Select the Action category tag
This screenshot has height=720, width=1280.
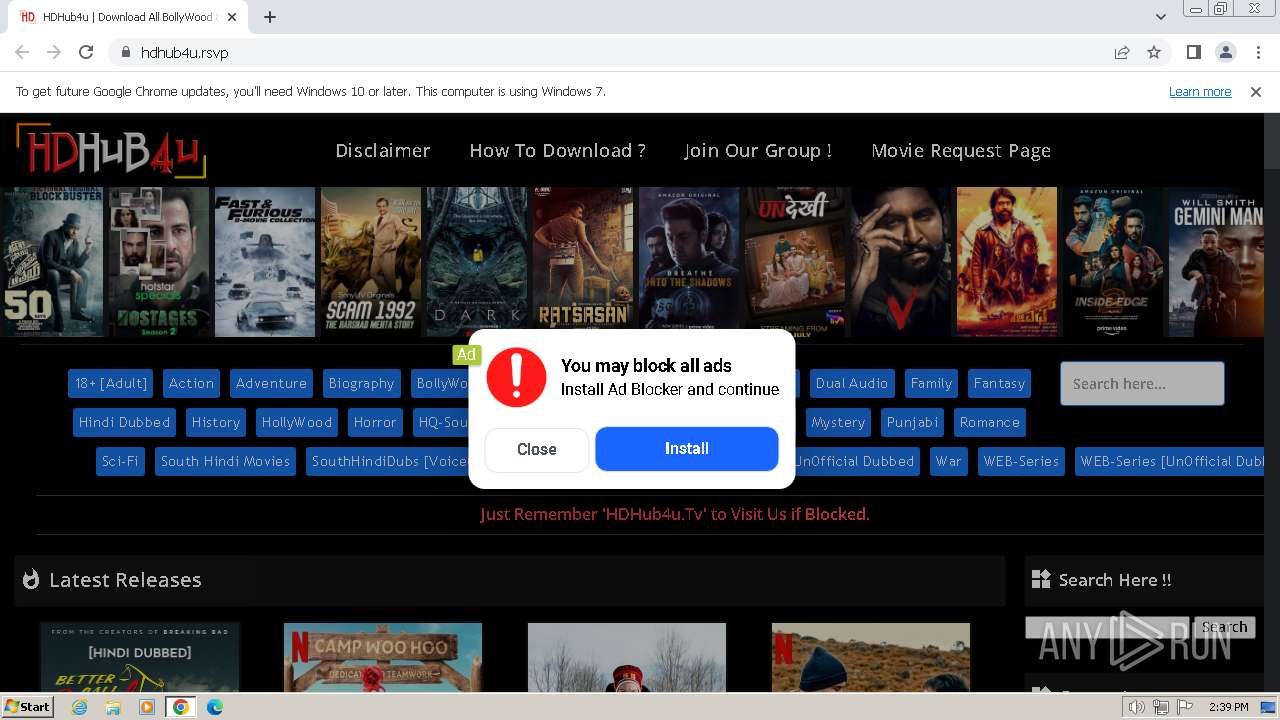191,383
